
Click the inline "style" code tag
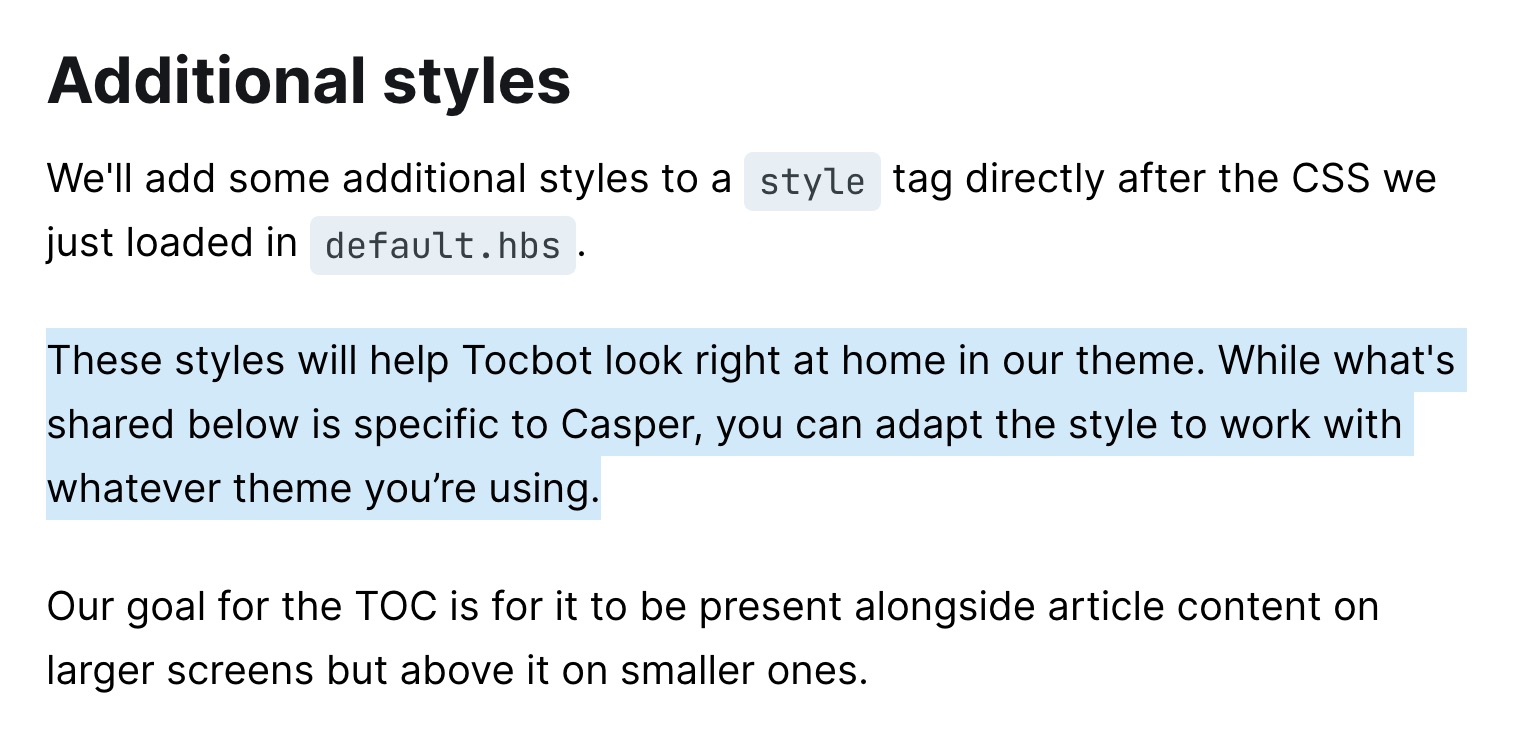tap(811, 182)
